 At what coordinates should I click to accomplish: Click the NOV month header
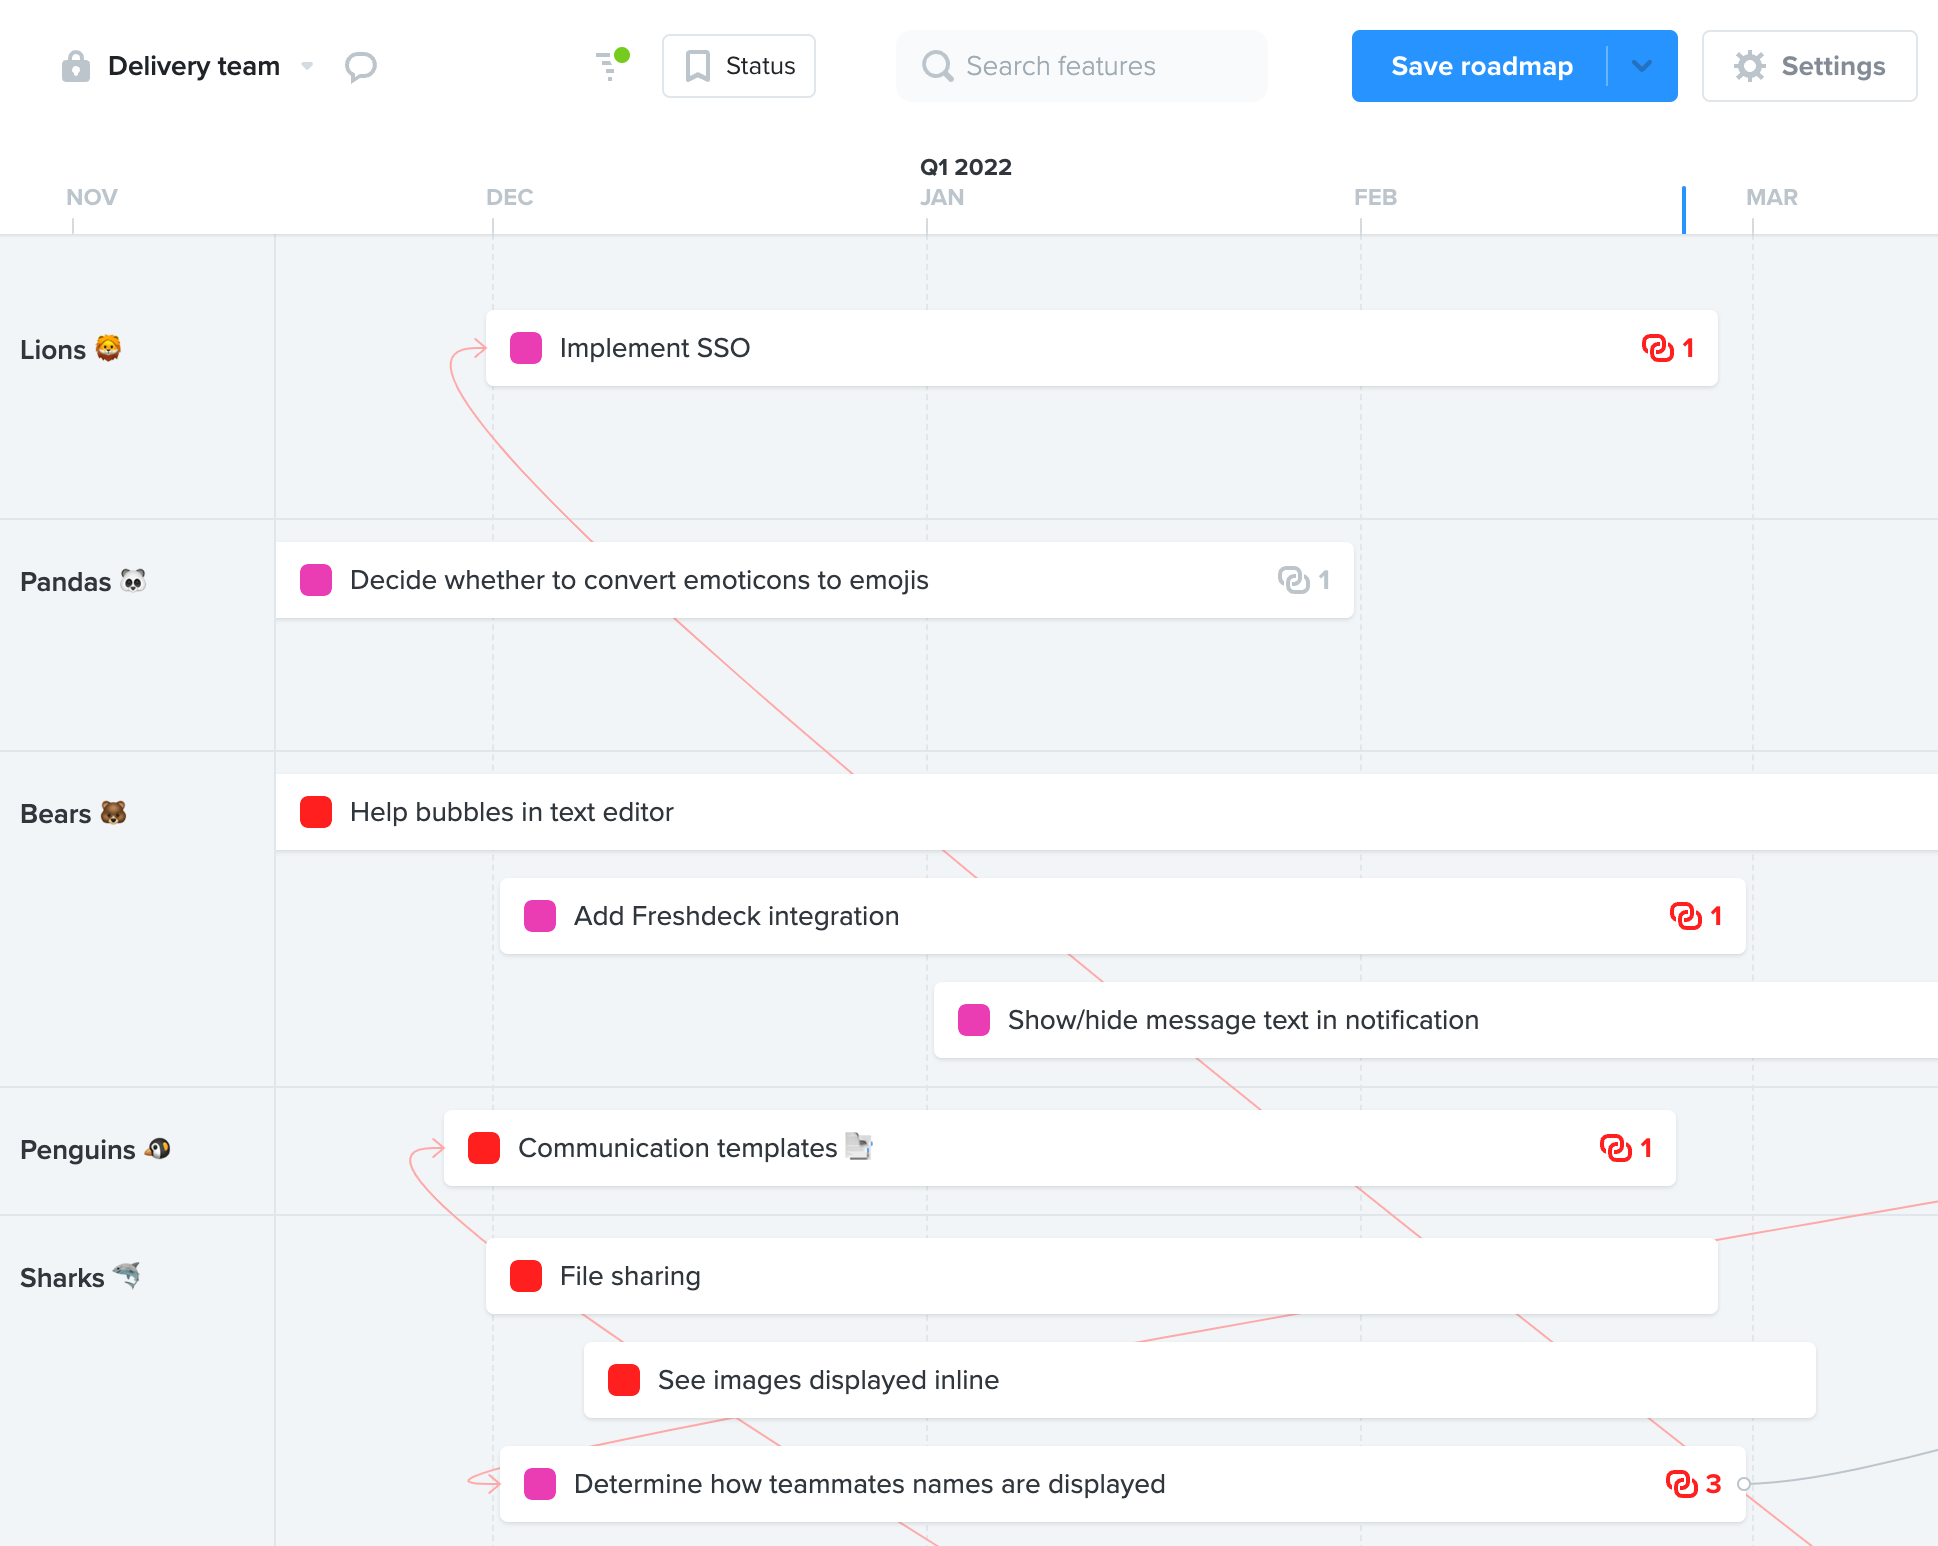(92, 197)
